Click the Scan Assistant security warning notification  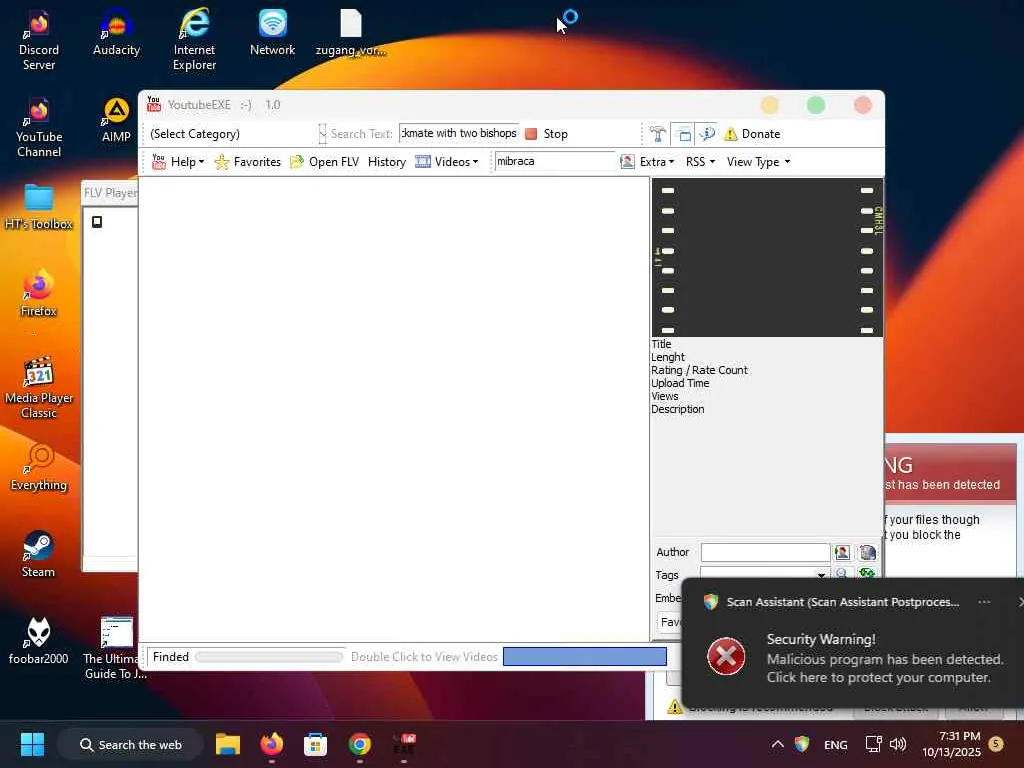pos(852,643)
